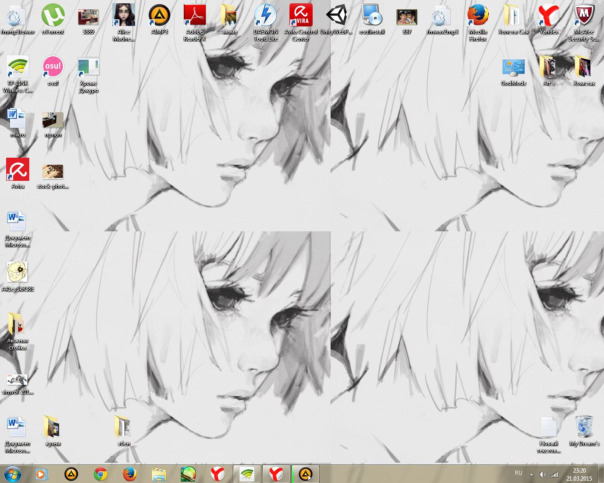Launch the Unity desktop shortcut
604x483 pixels.
336,16
